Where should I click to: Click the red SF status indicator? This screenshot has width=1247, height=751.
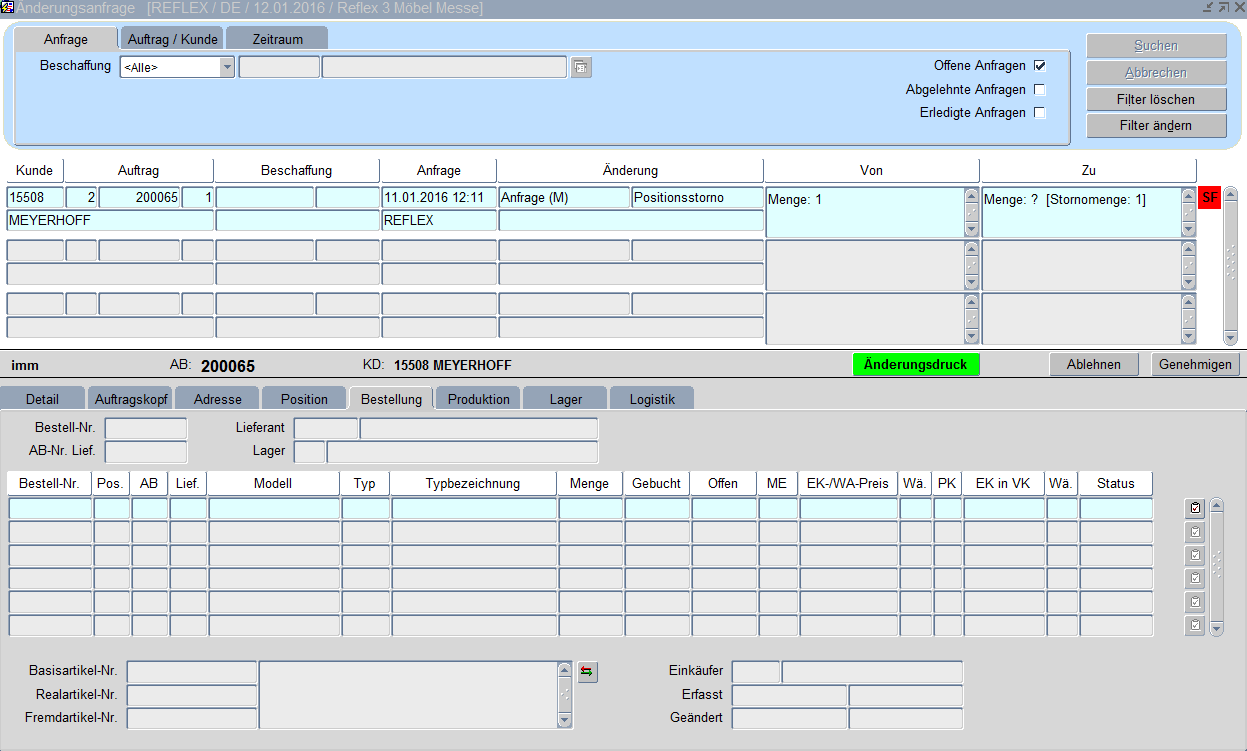[1209, 198]
